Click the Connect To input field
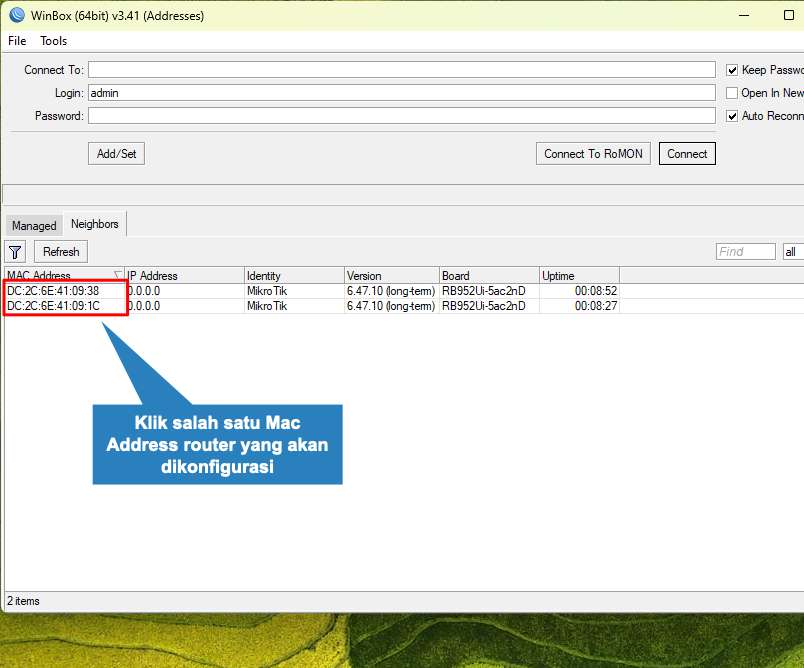The height and width of the screenshot is (668, 804). pyautogui.click(x=401, y=70)
